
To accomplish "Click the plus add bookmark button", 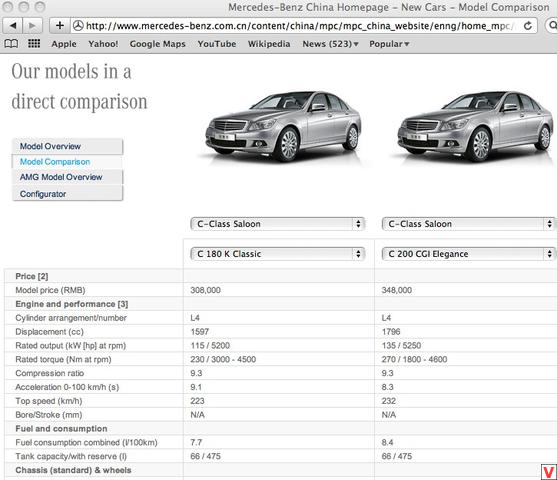I will tap(60, 26).
